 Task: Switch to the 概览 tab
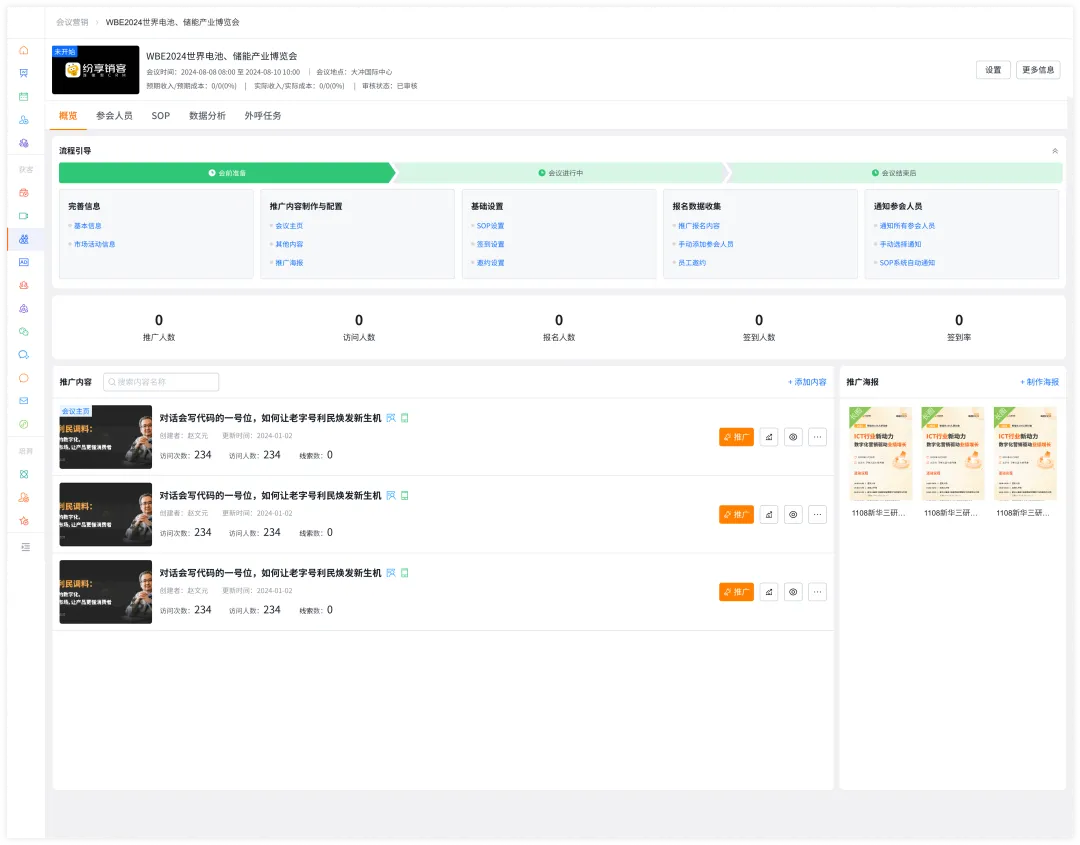click(68, 116)
